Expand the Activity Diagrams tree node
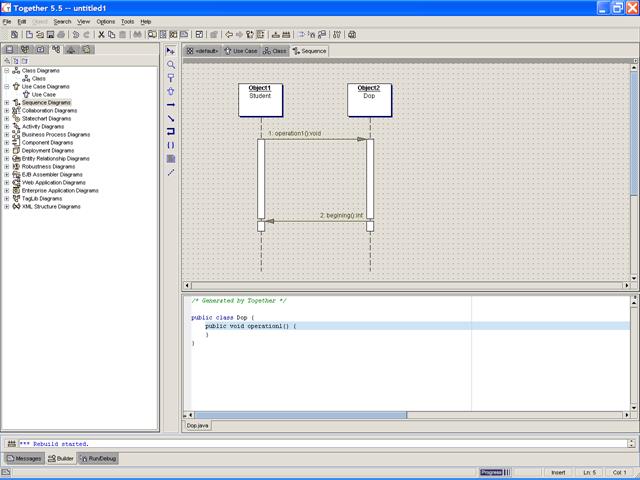Screen dimensions: 640x480 click(x=7, y=127)
